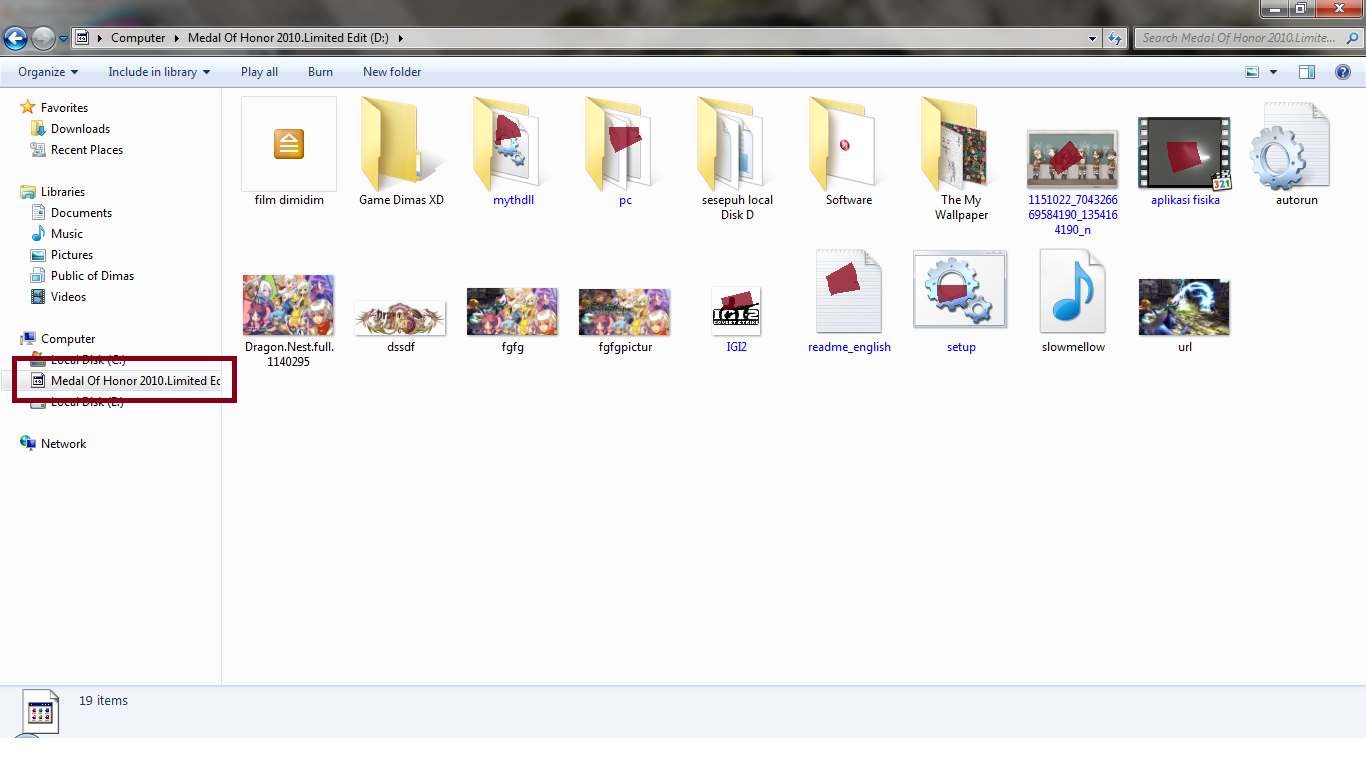Open the Pictures library
Image resolution: width=1366 pixels, height=769 pixels.
click(x=72, y=255)
